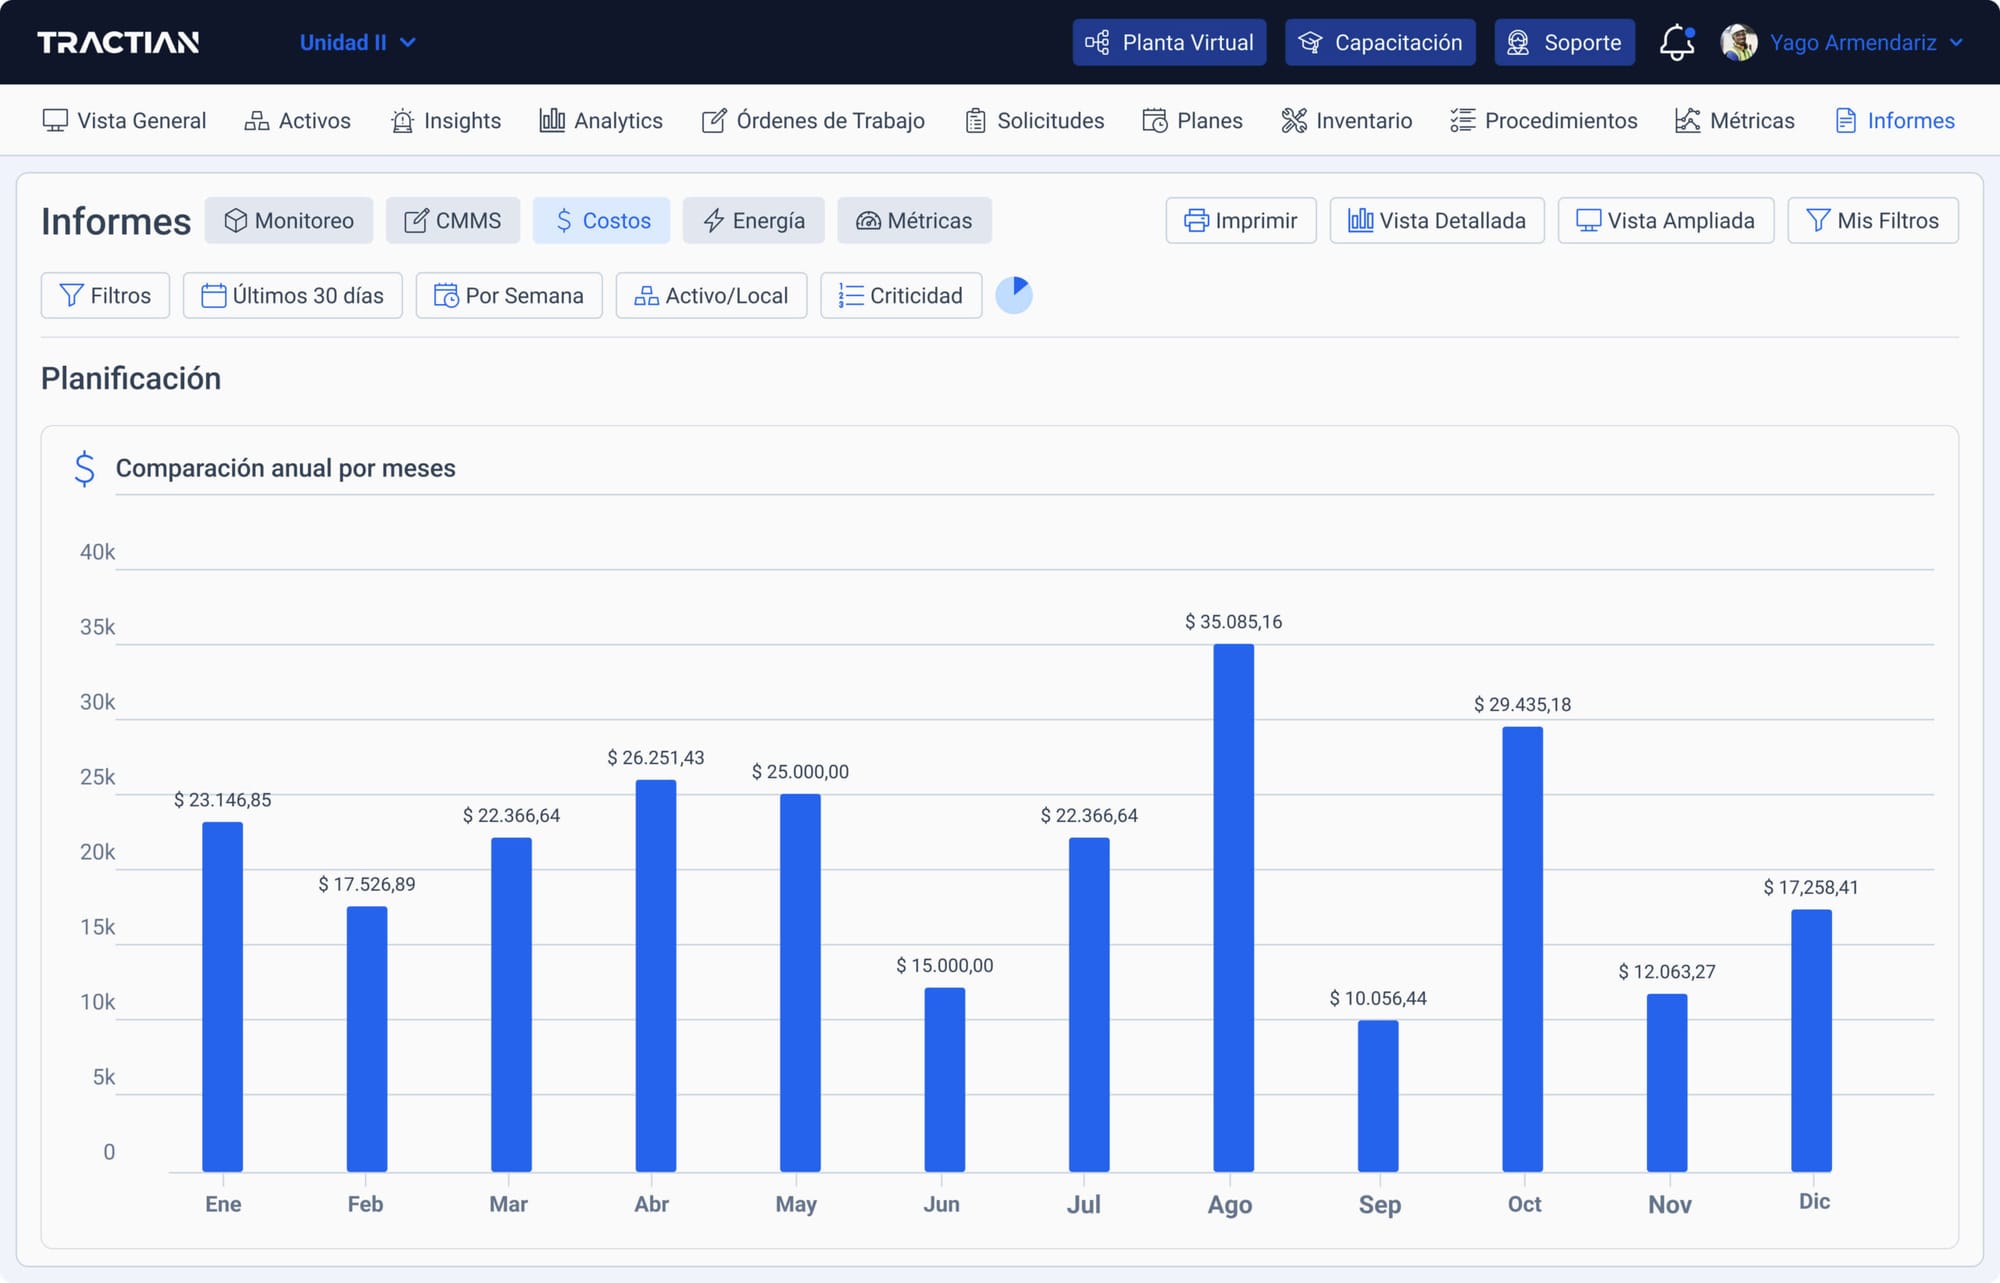Click the pie chart progress indicator
The image size is (2000, 1283).
click(x=1013, y=295)
